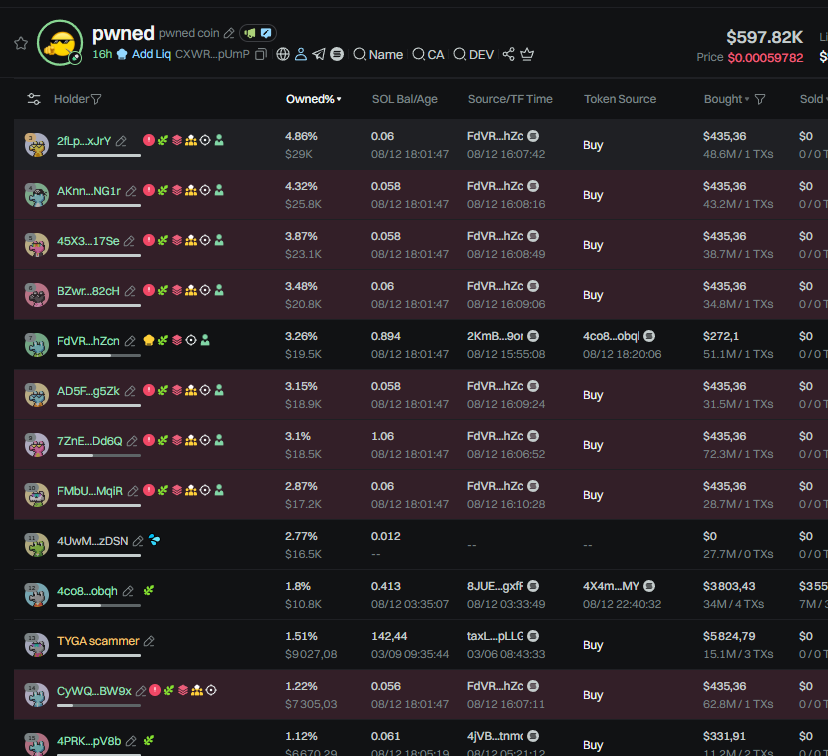Search by DEV wallet
This screenshot has height=756, width=828.
coord(474,54)
